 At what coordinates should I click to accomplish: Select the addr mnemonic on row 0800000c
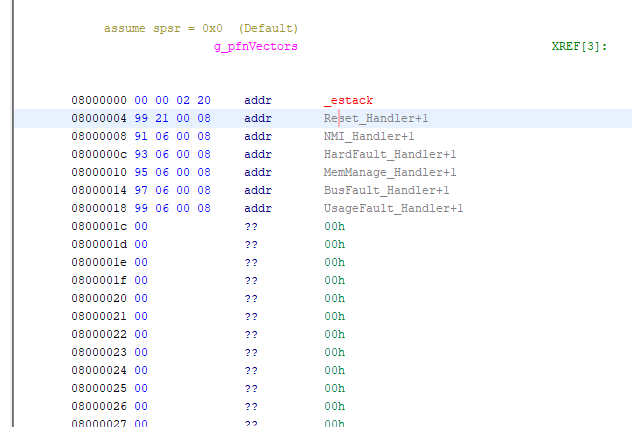coord(257,155)
